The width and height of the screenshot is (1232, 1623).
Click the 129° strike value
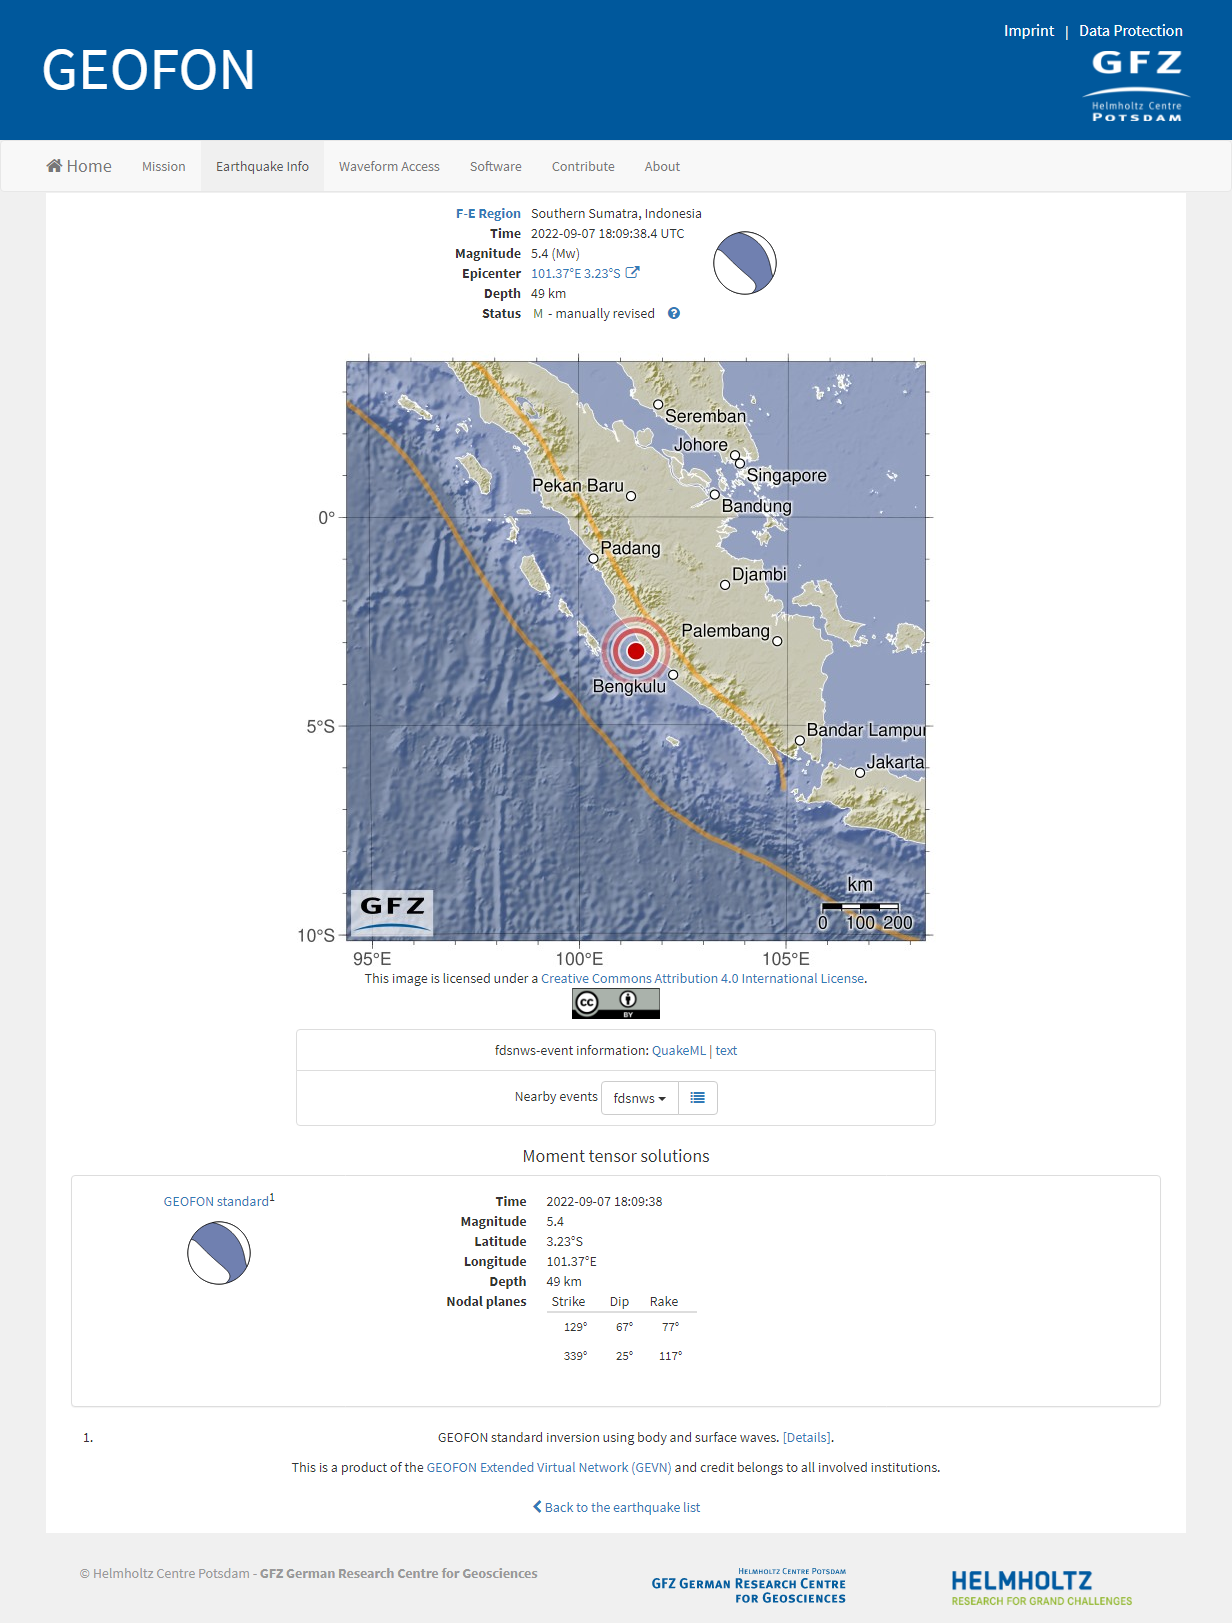[575, 1327]
